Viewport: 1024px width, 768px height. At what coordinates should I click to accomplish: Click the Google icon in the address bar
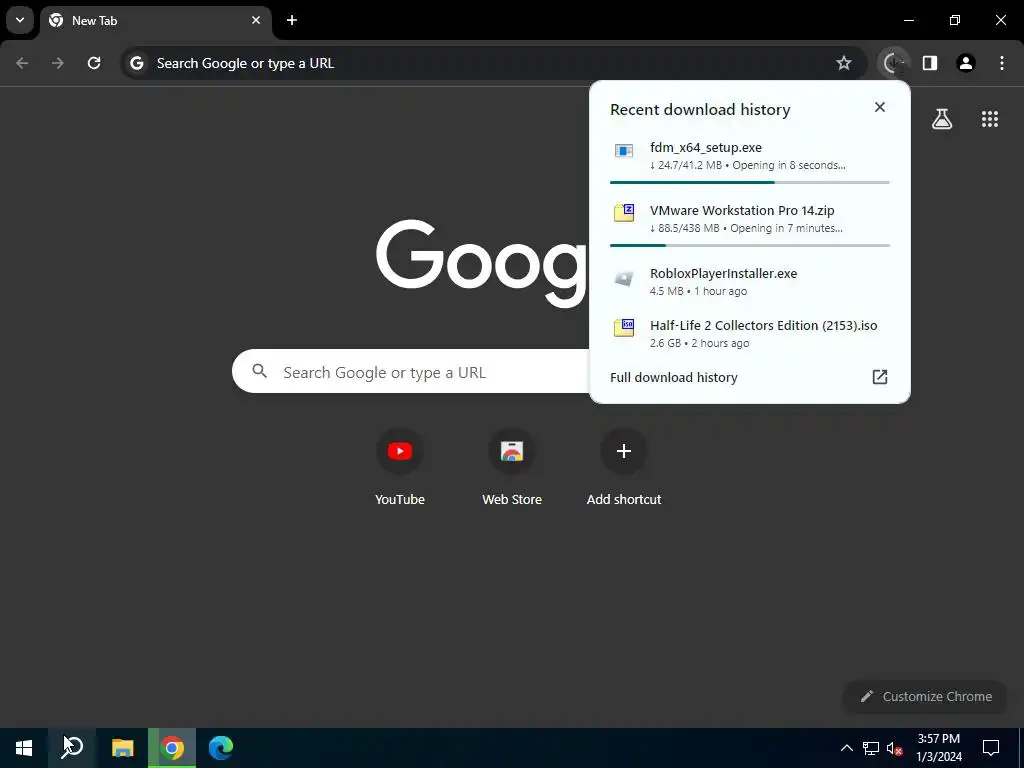[x=136, y=63]
